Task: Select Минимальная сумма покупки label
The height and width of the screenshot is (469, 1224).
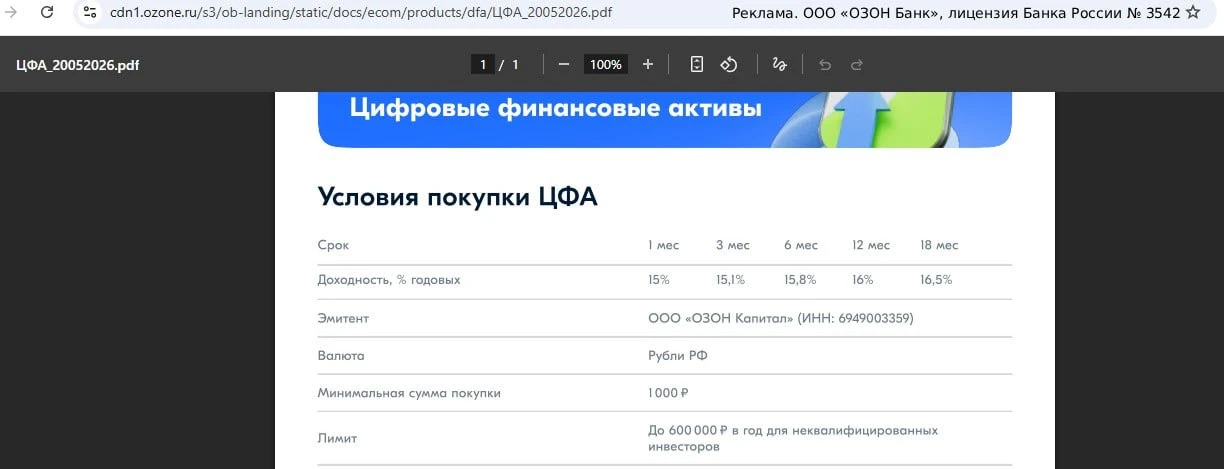Action: (409, 394)
